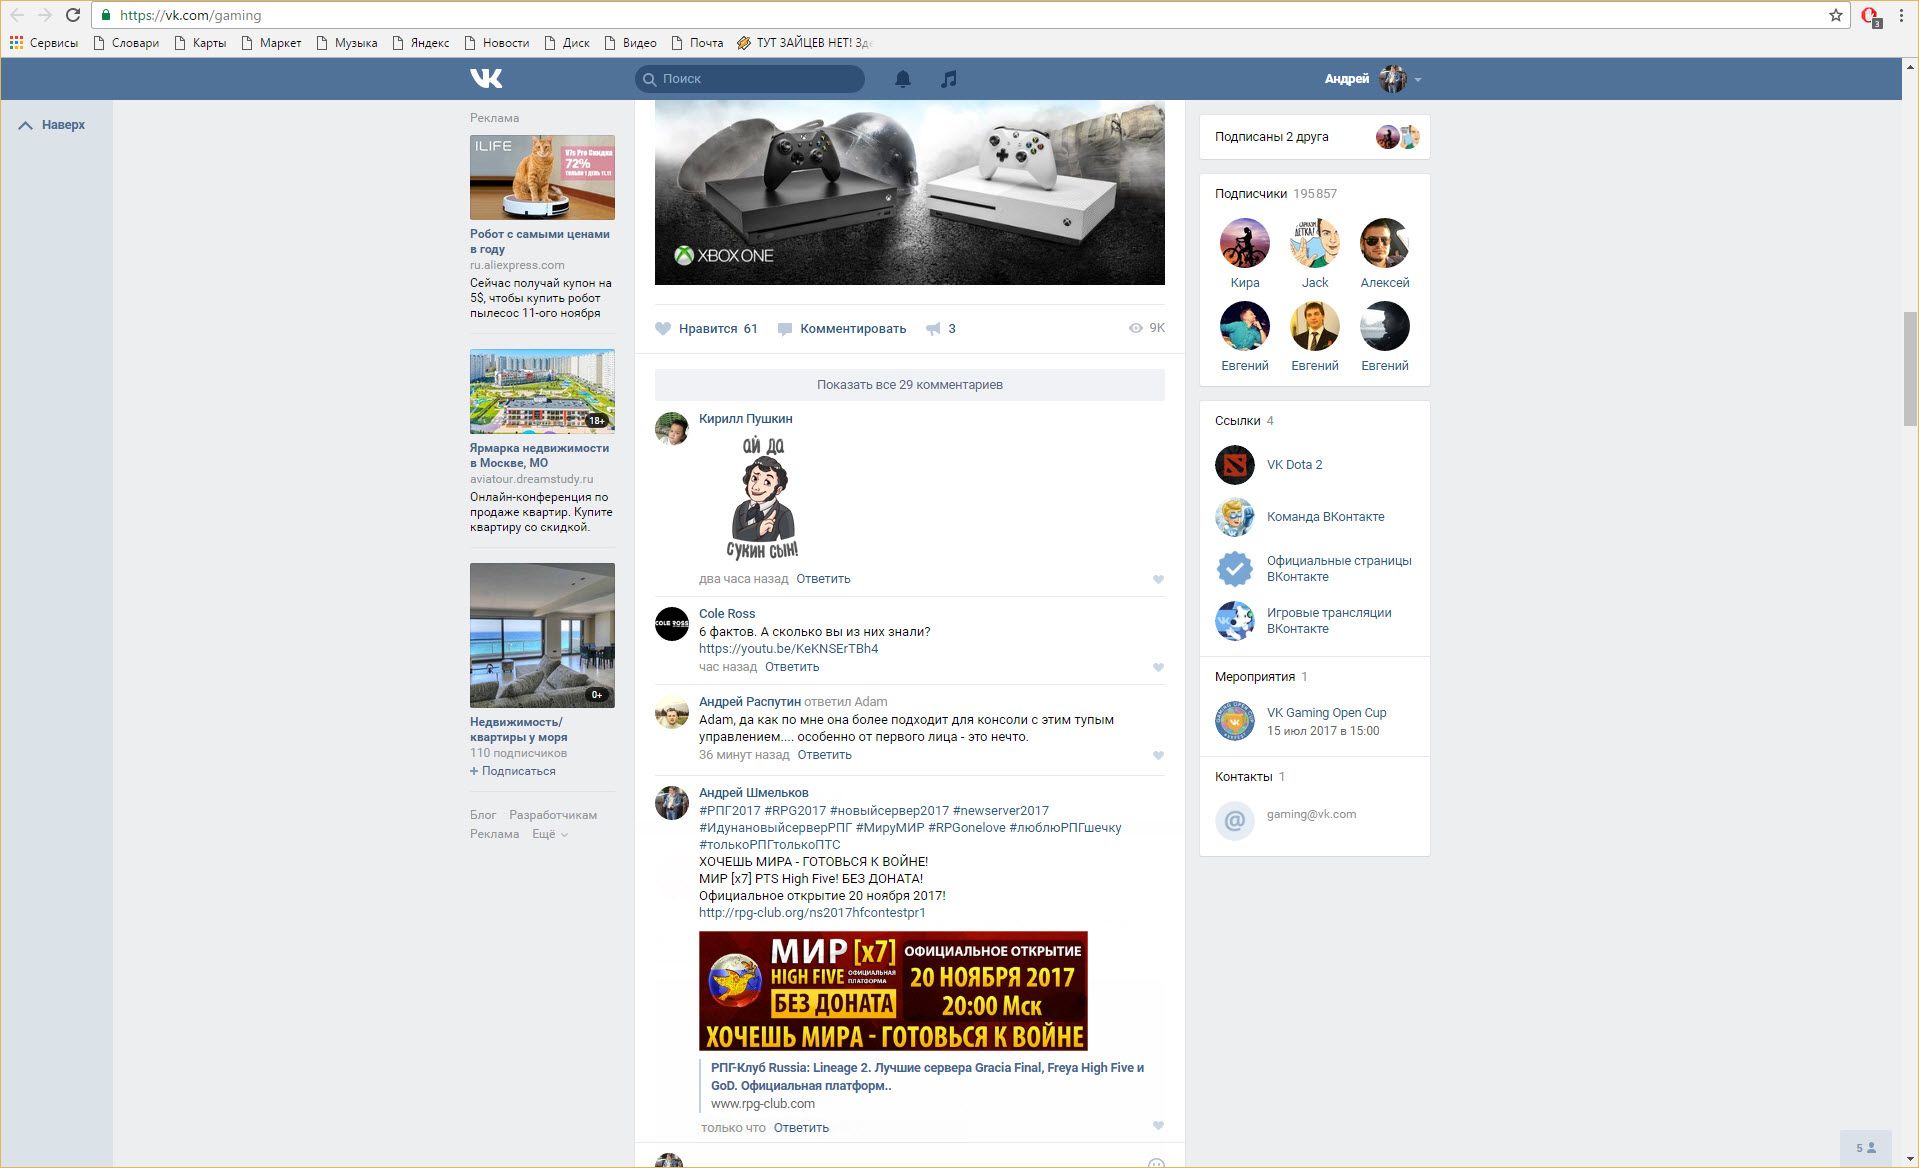Image resolution: width=1919 pixels, height=1168 pixels.
Task: Open the Блог footer link
Action: (483, 815)
